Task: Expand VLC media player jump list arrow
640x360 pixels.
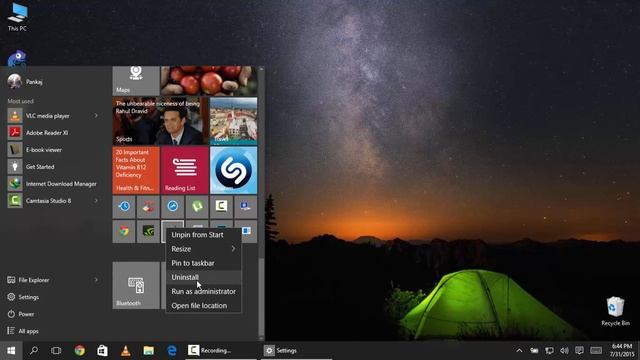Action: [x=96, y=116]
